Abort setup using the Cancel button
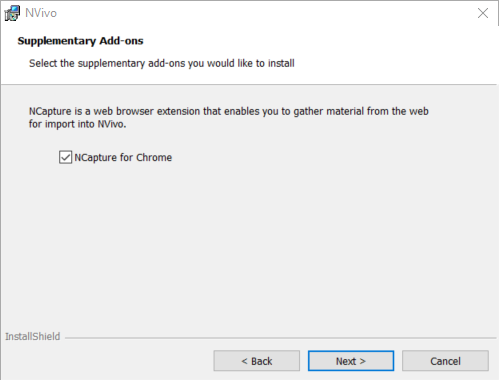 (445, 361)
